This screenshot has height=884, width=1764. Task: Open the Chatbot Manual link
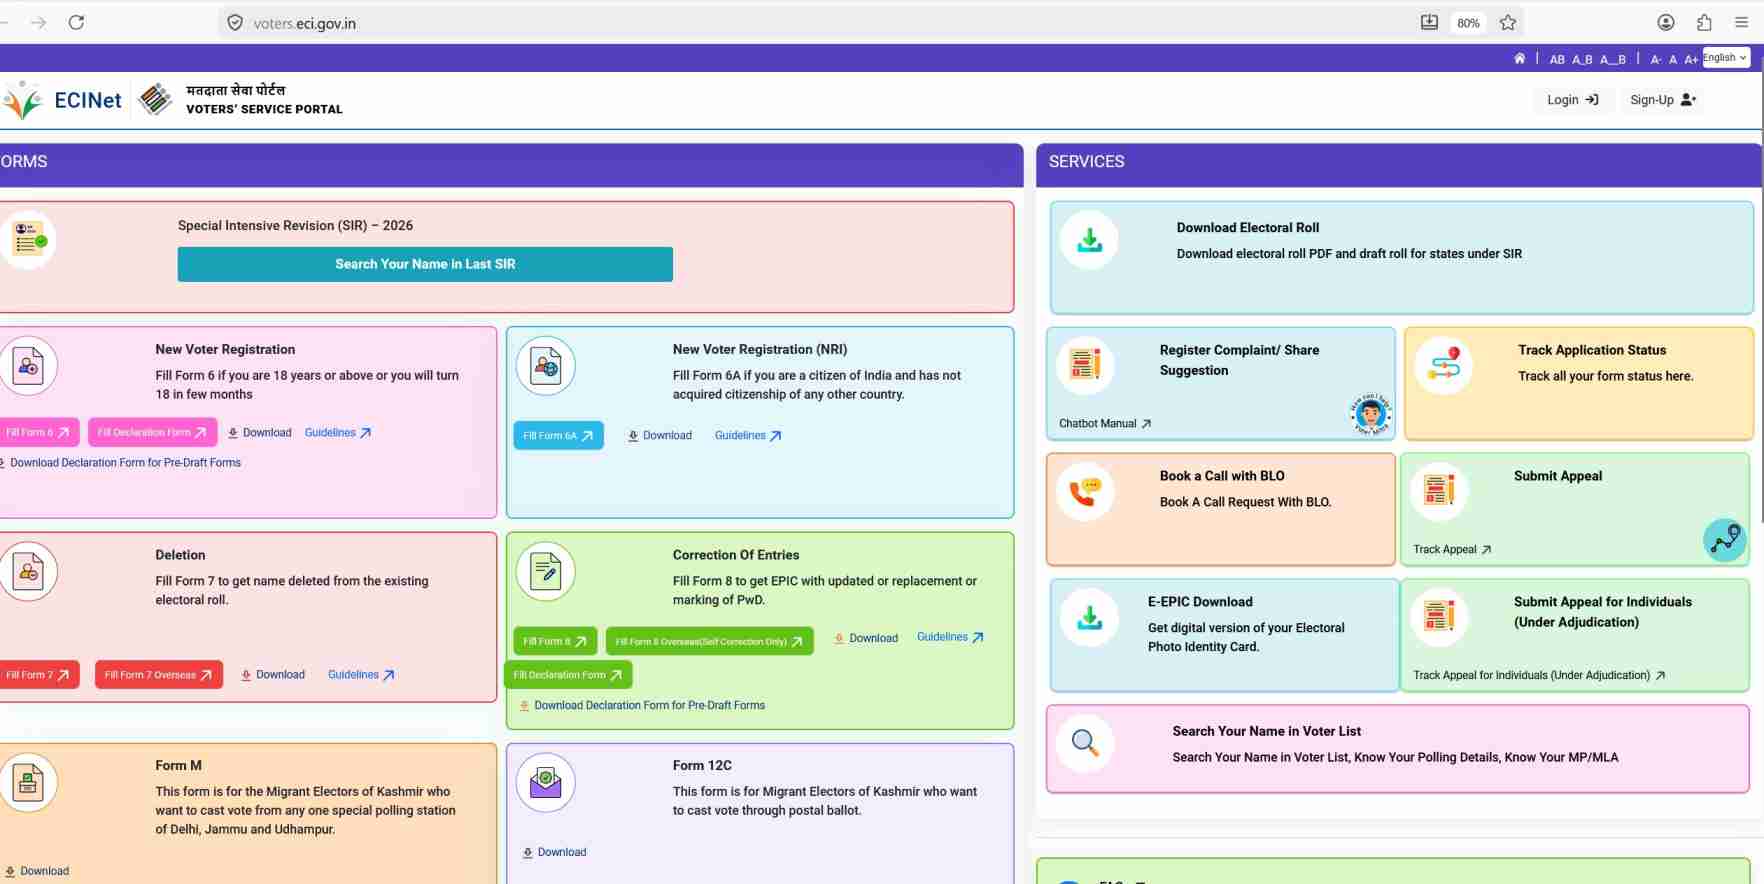pos(1105,424)
